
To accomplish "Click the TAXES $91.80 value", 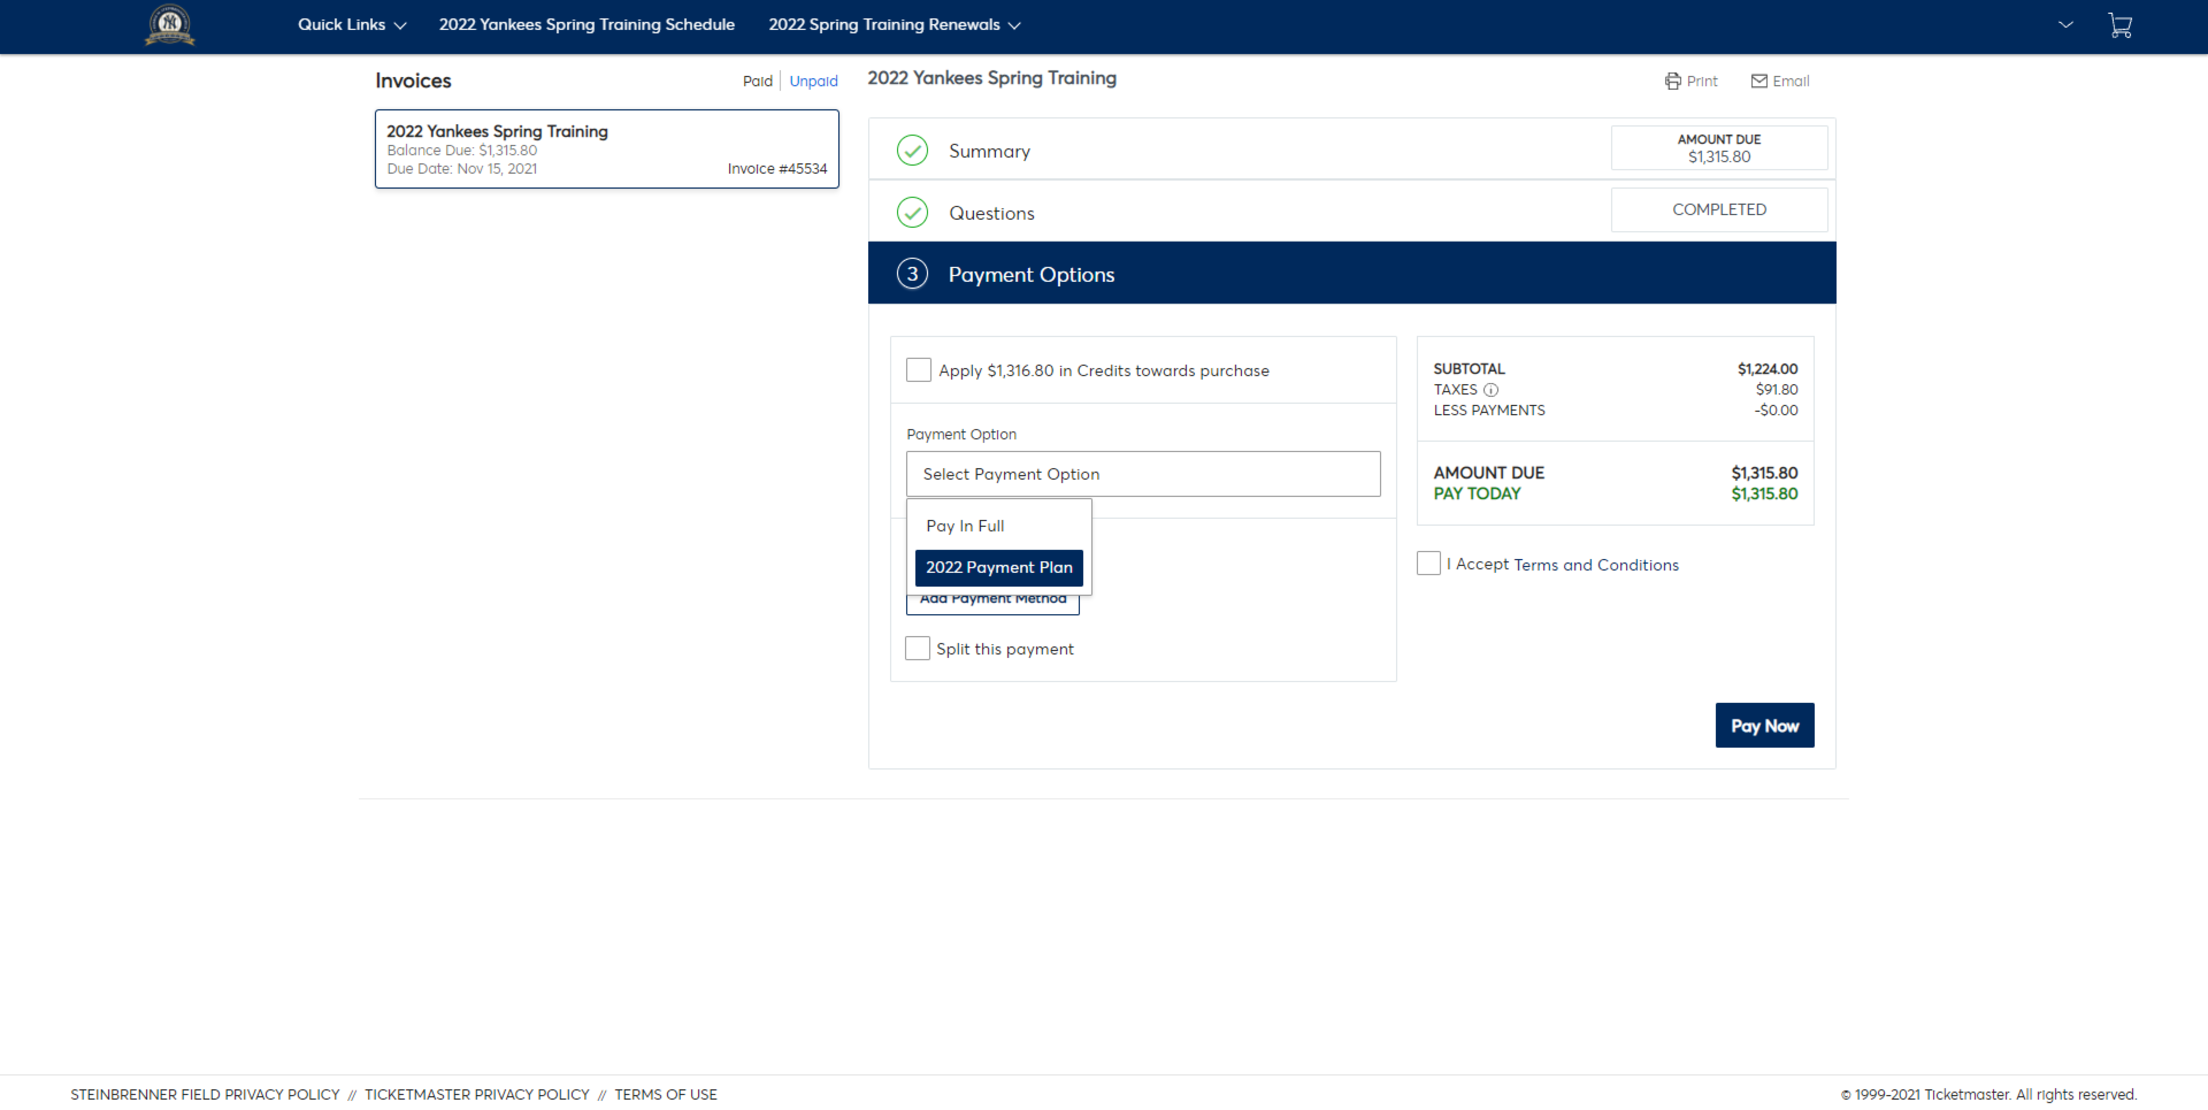I will point(1776,390).
